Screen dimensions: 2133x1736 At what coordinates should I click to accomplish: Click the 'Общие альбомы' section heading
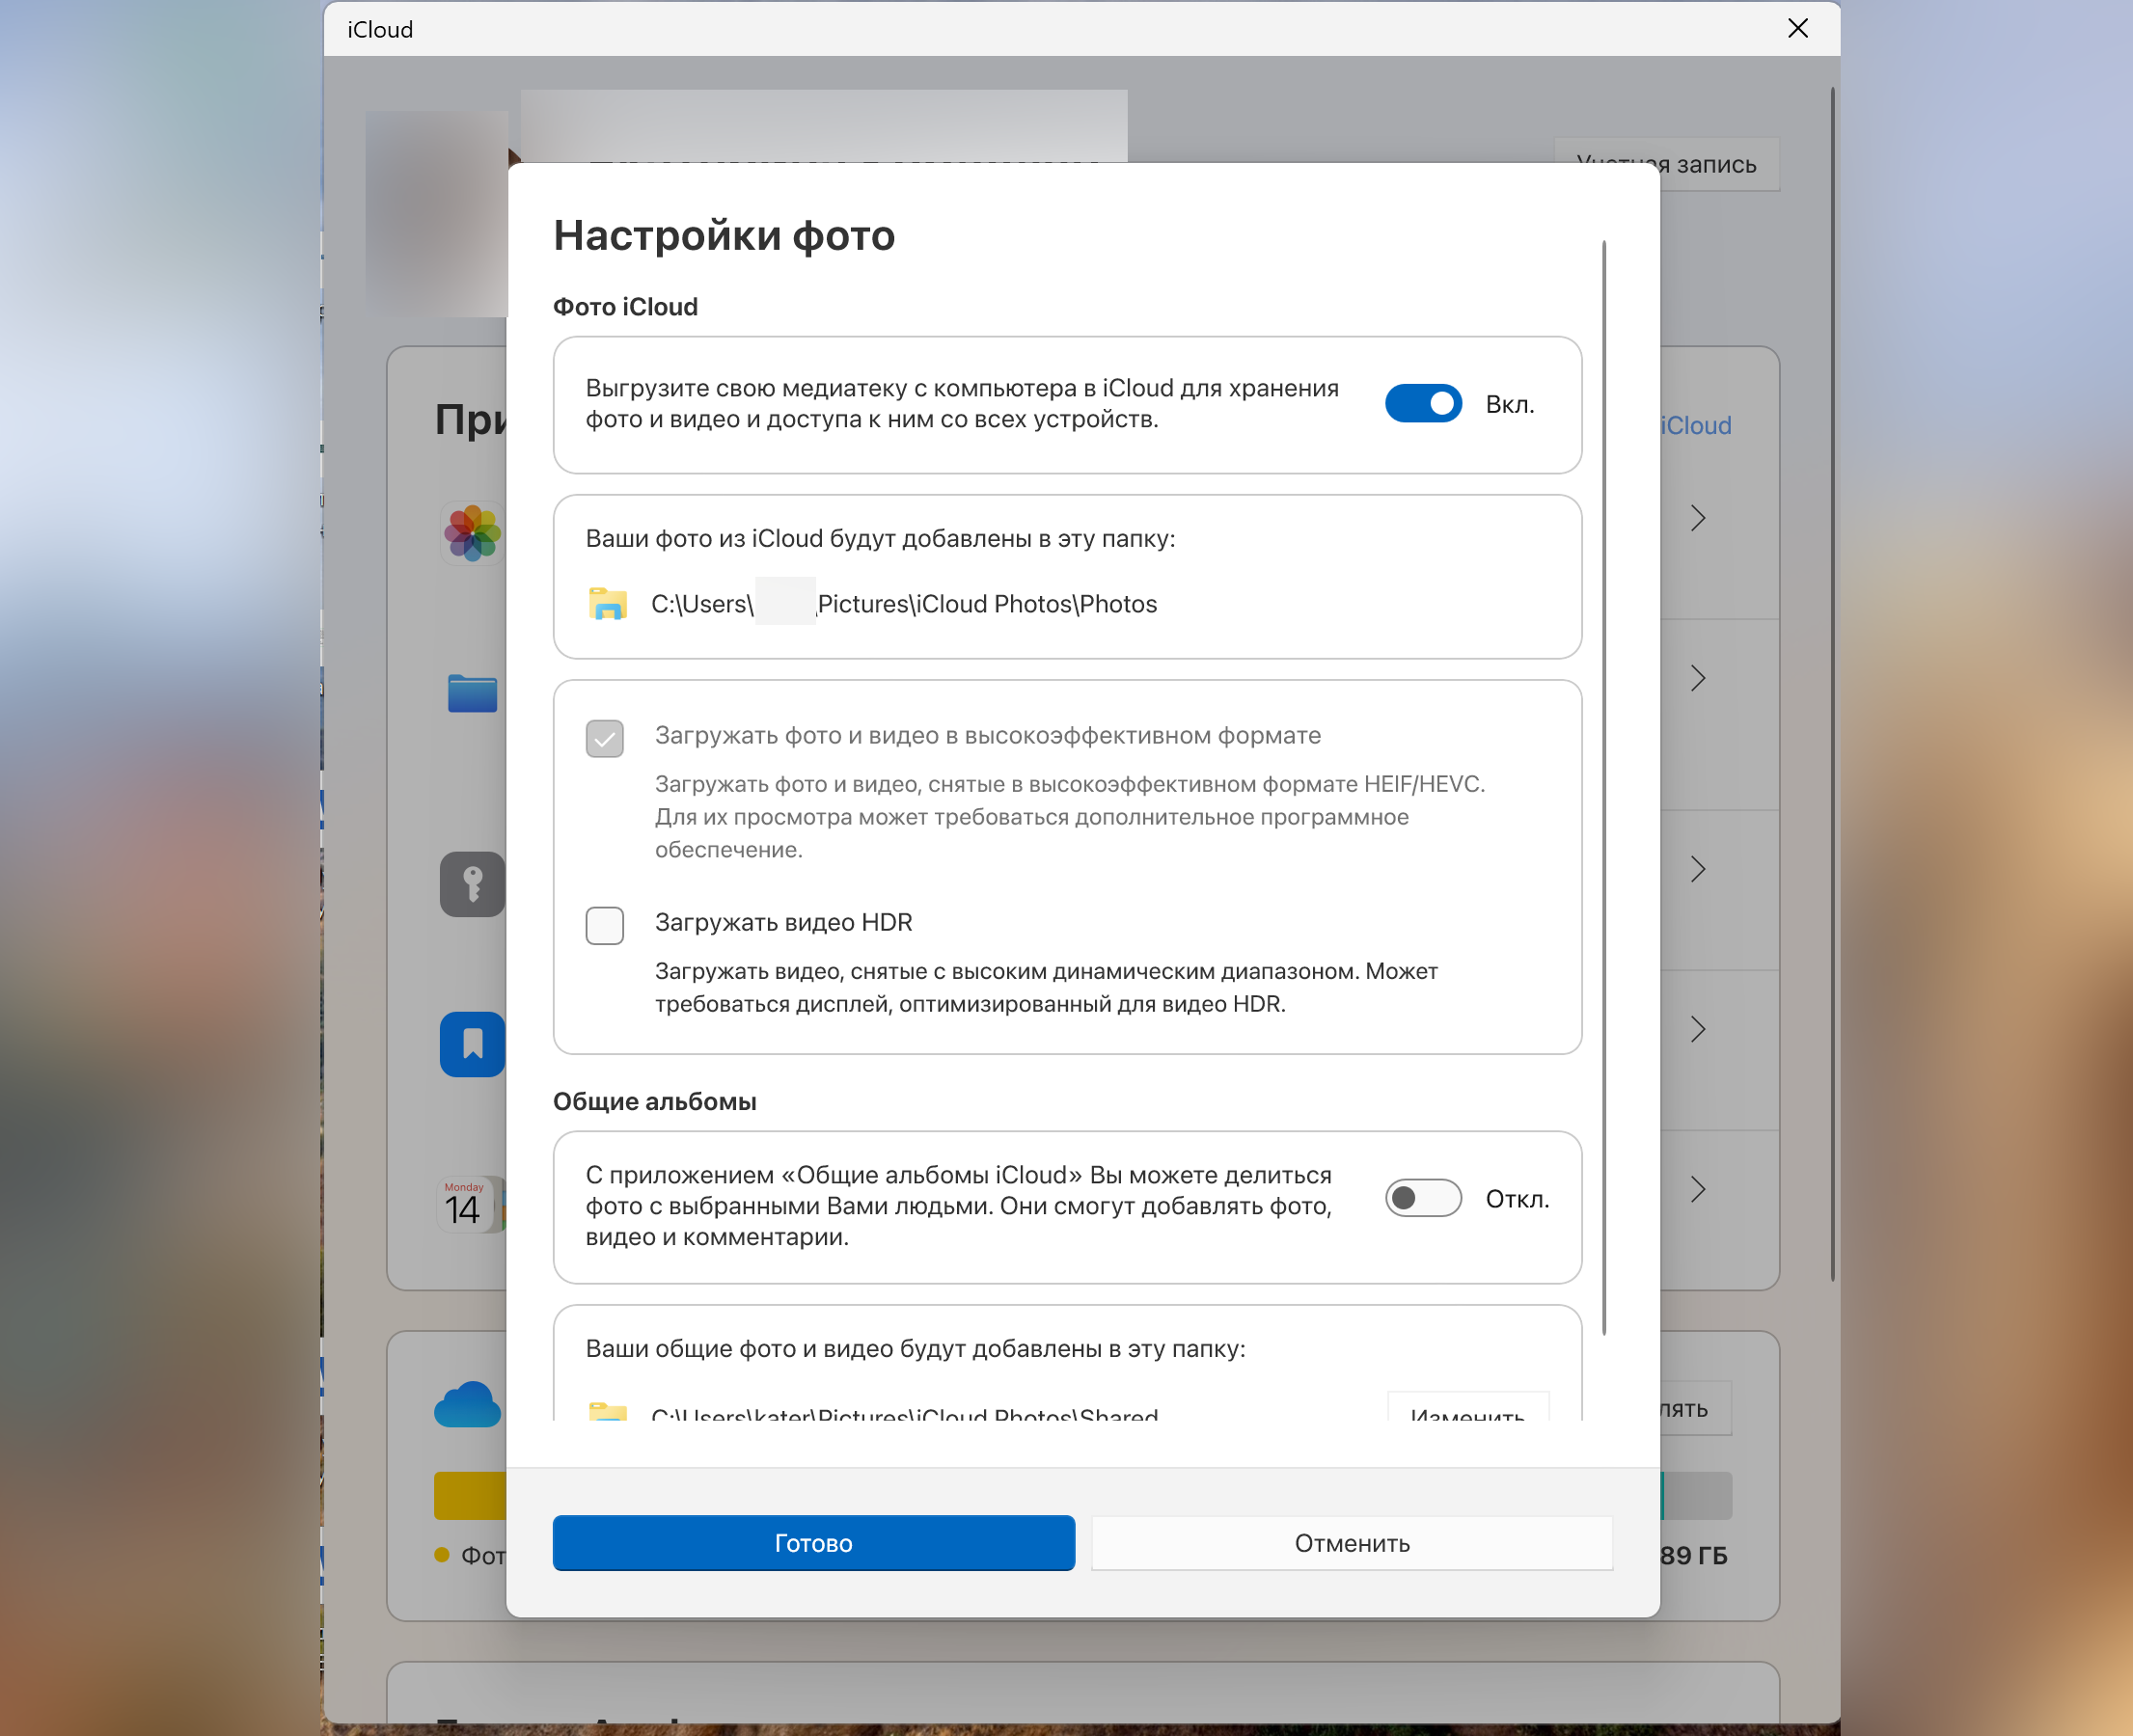(x=655, y=1101)
